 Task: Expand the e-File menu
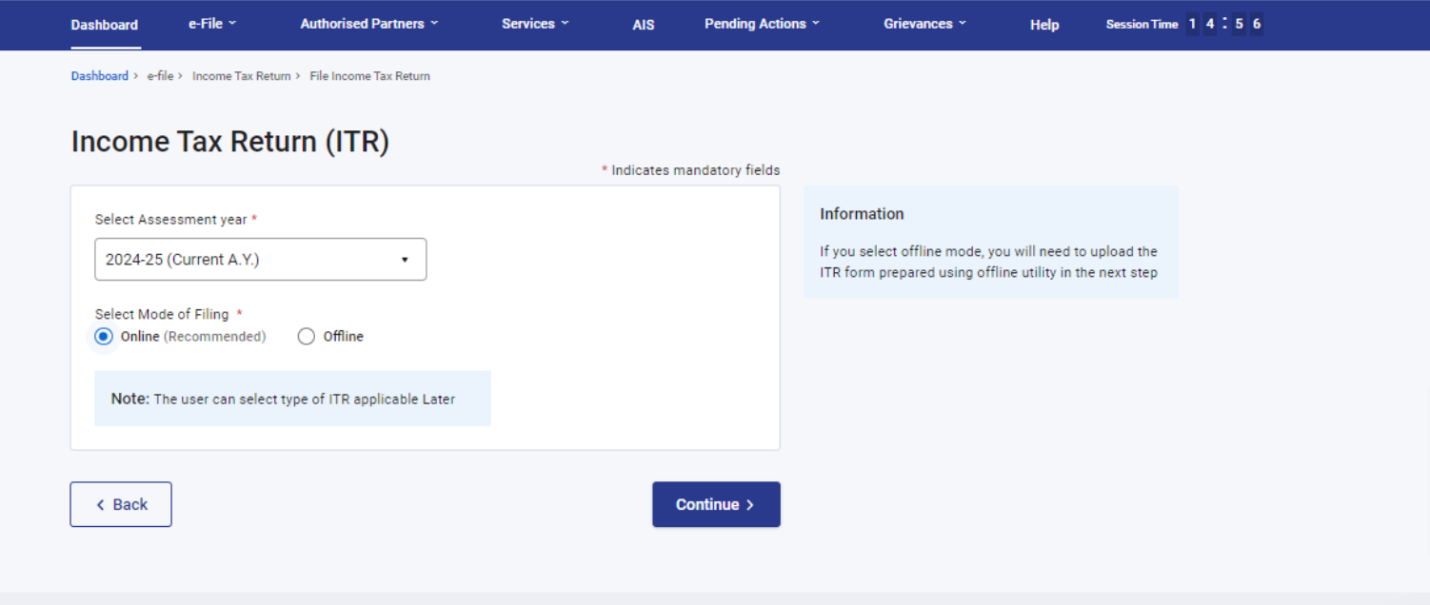click(x=211, y=24)
